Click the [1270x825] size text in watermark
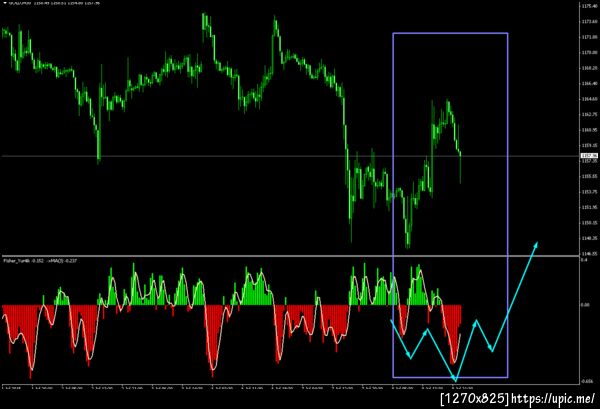600x409 pixels. click(x=474, y=399)
